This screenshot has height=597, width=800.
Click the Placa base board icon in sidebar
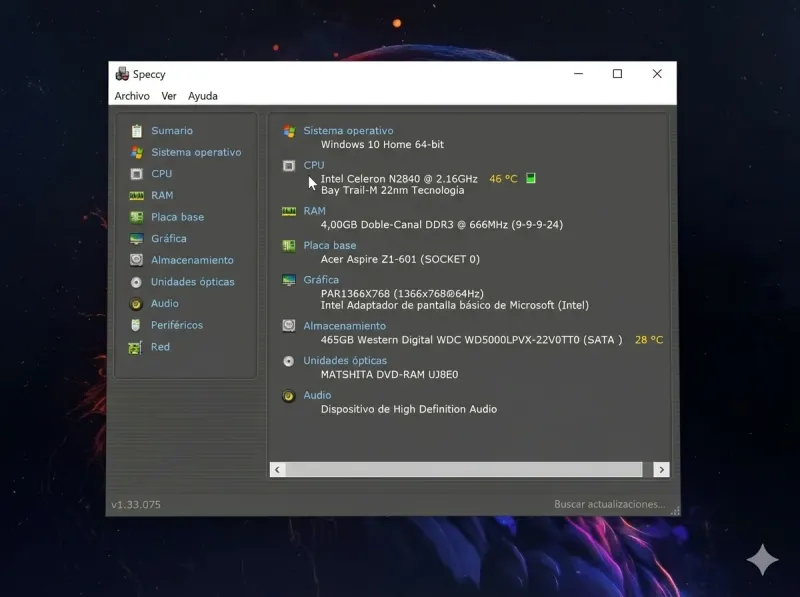[x=136, y=217]
